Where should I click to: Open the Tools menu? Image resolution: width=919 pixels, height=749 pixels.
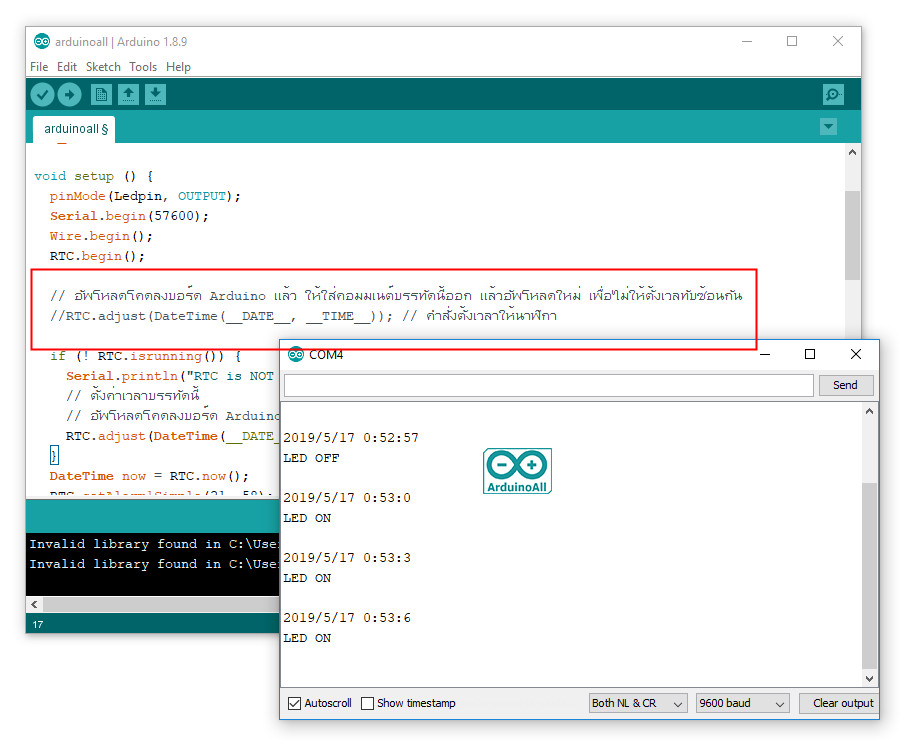pyautogui.click(x=143, y=67)
